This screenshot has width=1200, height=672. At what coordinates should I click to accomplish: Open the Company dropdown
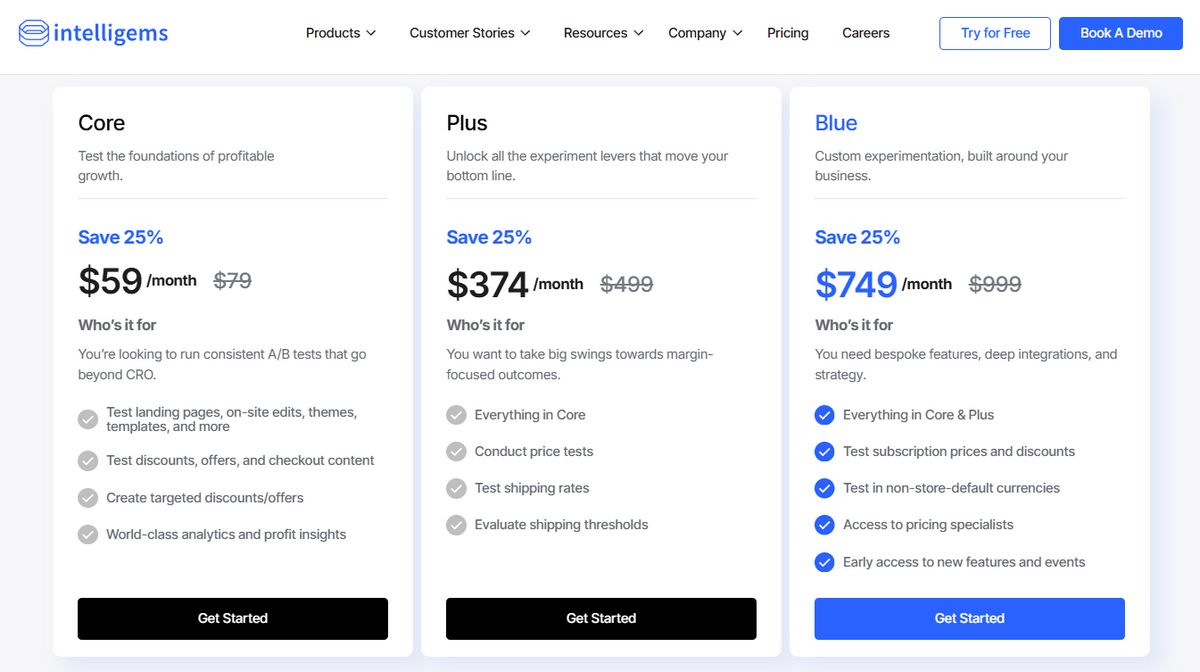click(705, 32)
